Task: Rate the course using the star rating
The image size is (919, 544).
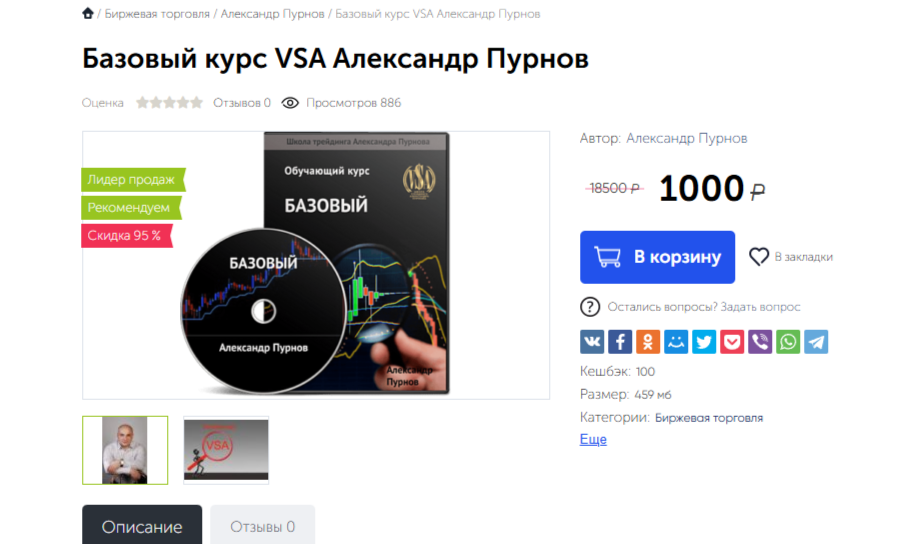Action: pos(169,103)
